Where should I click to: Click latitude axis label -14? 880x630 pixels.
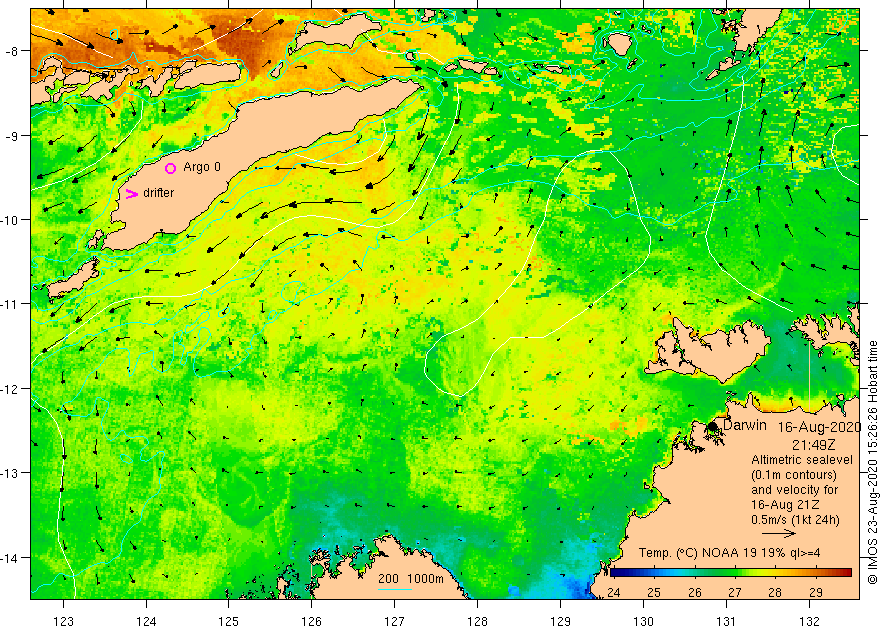click(x=10, y=558)
